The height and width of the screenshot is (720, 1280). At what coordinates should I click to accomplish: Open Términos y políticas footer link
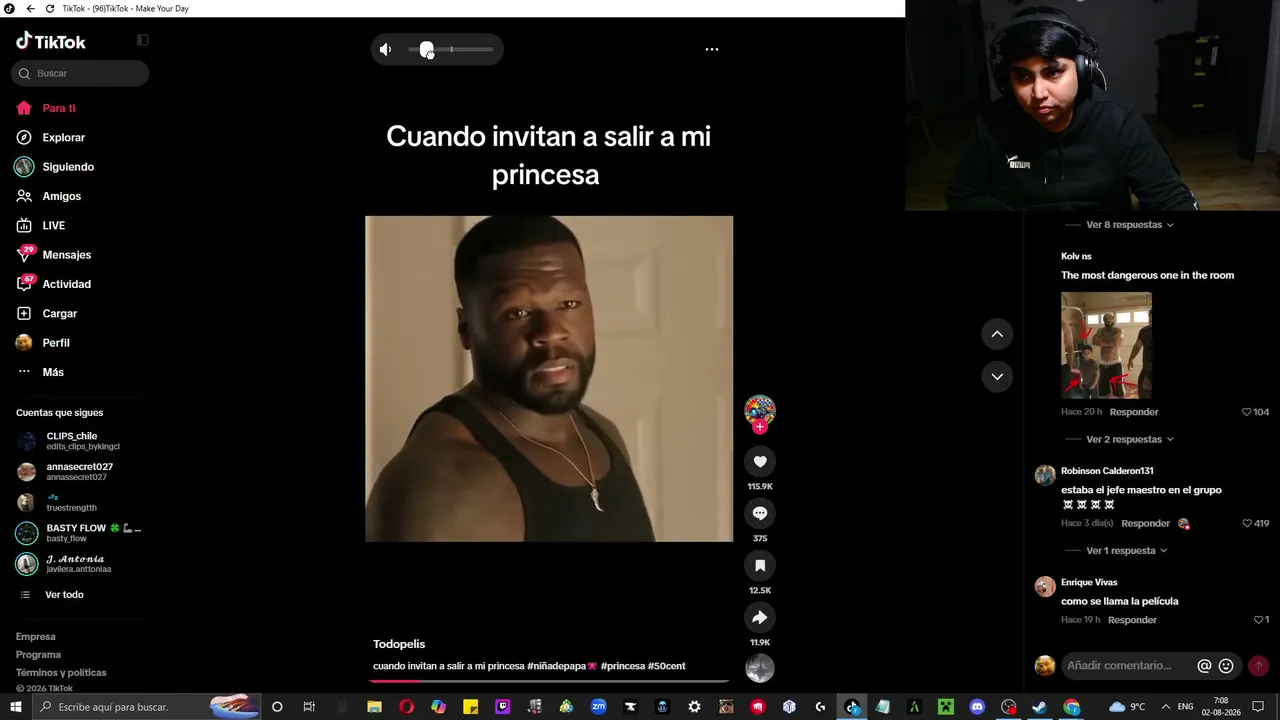pyautogui.click(x=61, y=673)
